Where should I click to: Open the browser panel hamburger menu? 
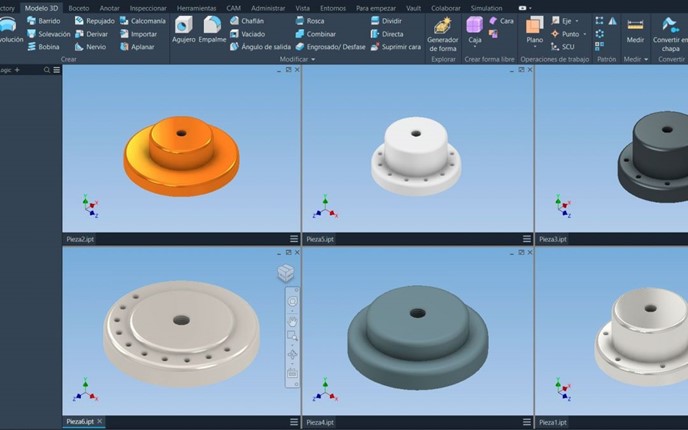(57, 70)
